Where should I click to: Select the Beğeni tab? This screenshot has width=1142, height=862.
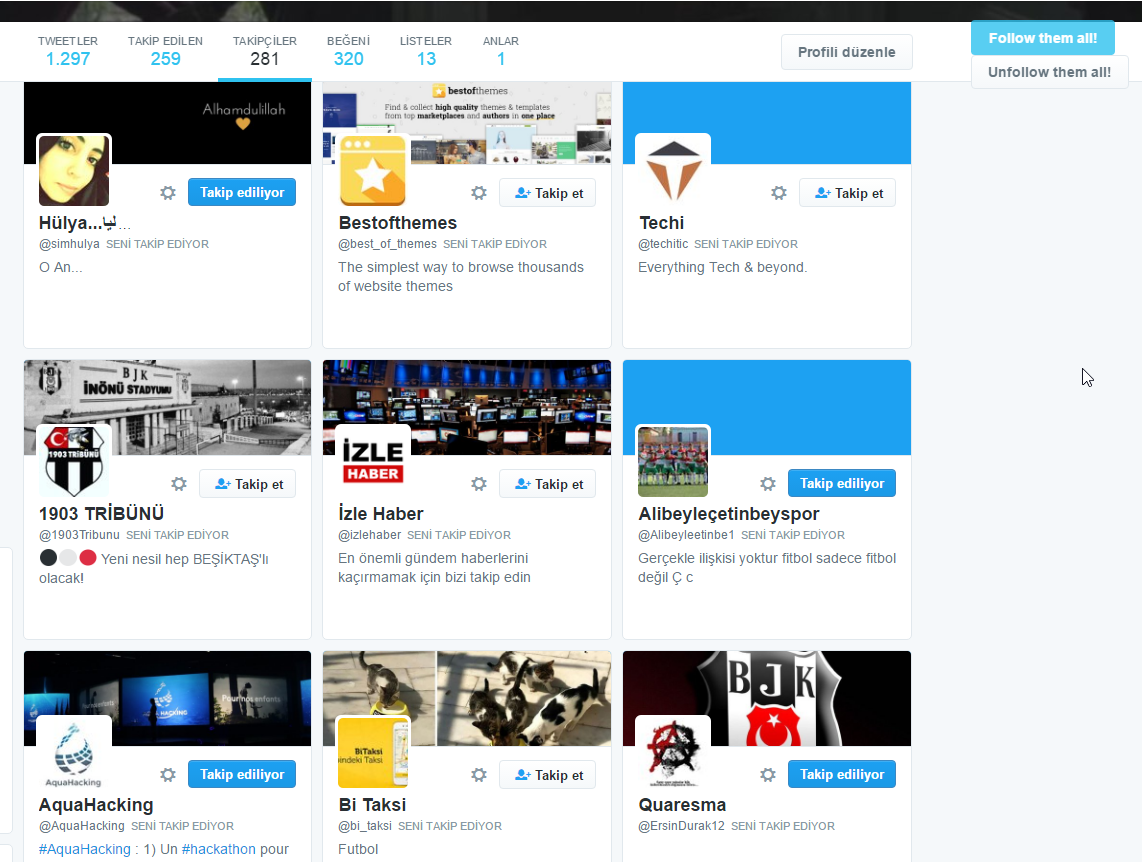[348, 51]
